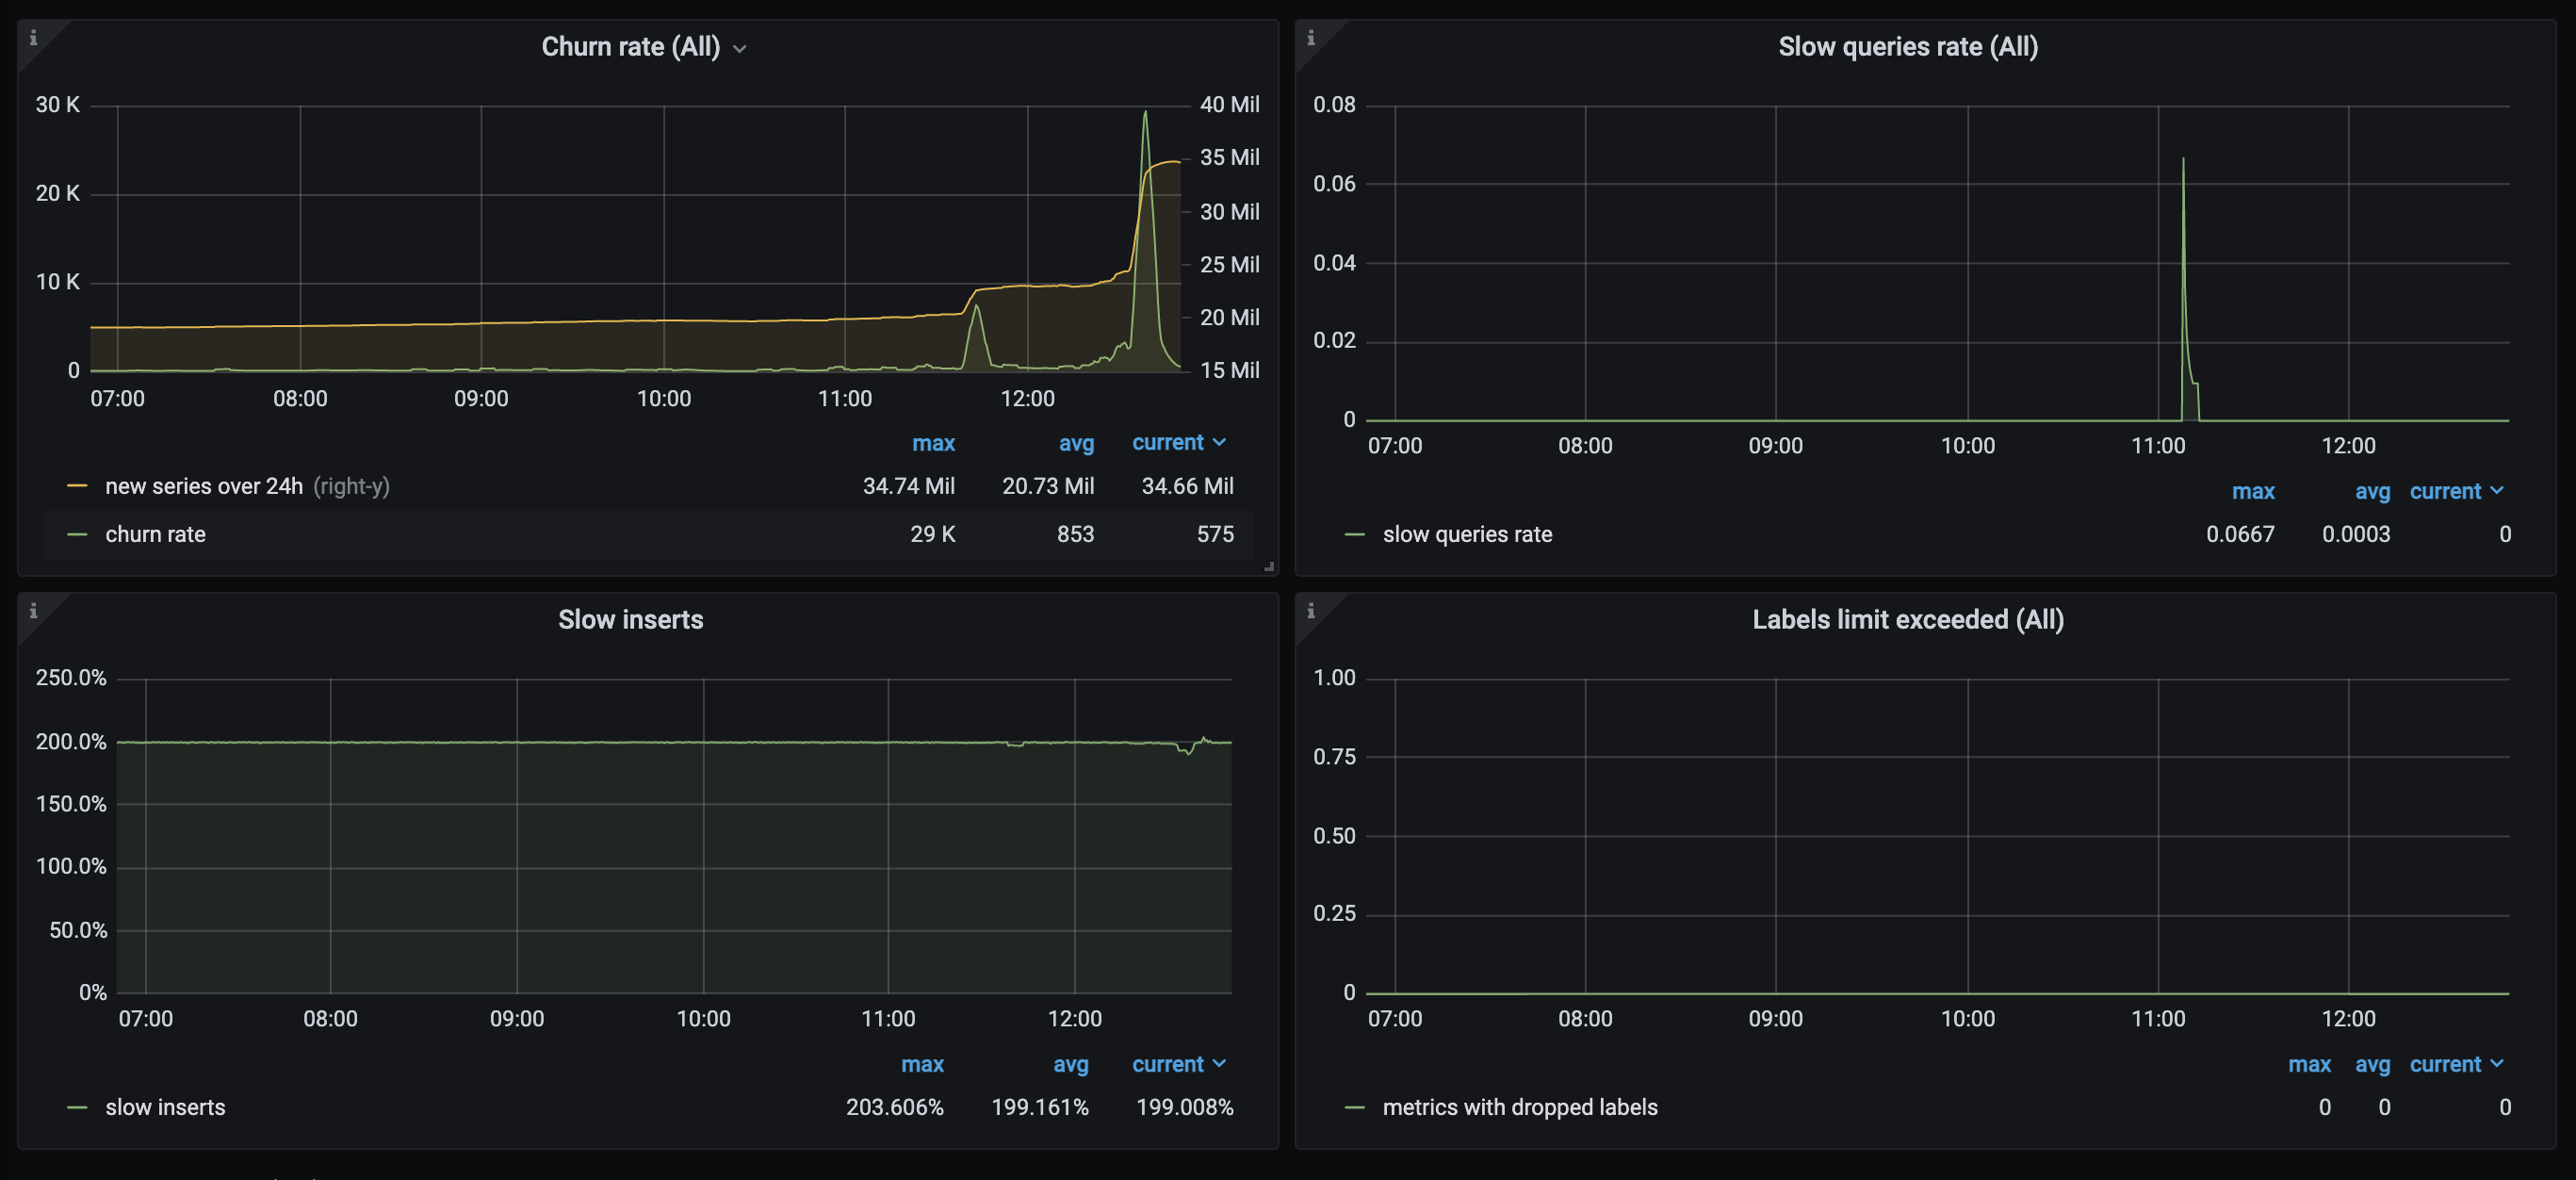The width and height of the screenshot is (2576, 1180).
Task: Open the Churn rate panel title dropdown
Action: (740, 47)
